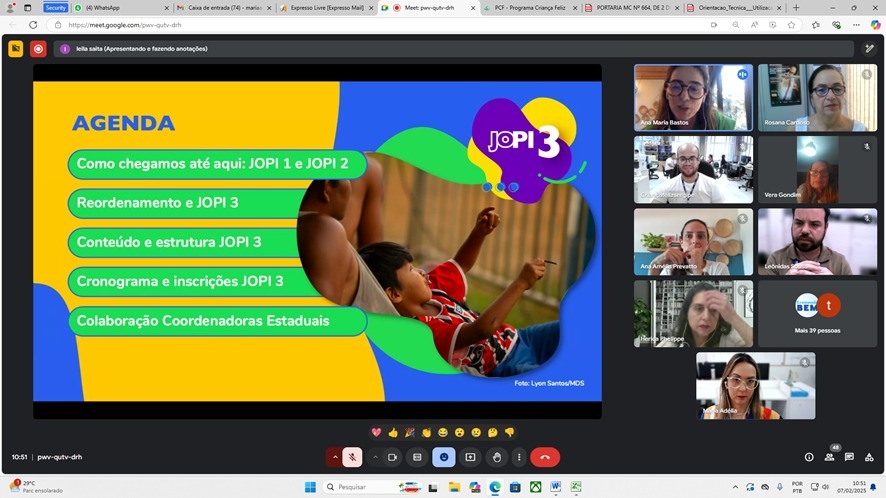
Task: Open meeting details info icon
Action: click(x=809, y=457)
